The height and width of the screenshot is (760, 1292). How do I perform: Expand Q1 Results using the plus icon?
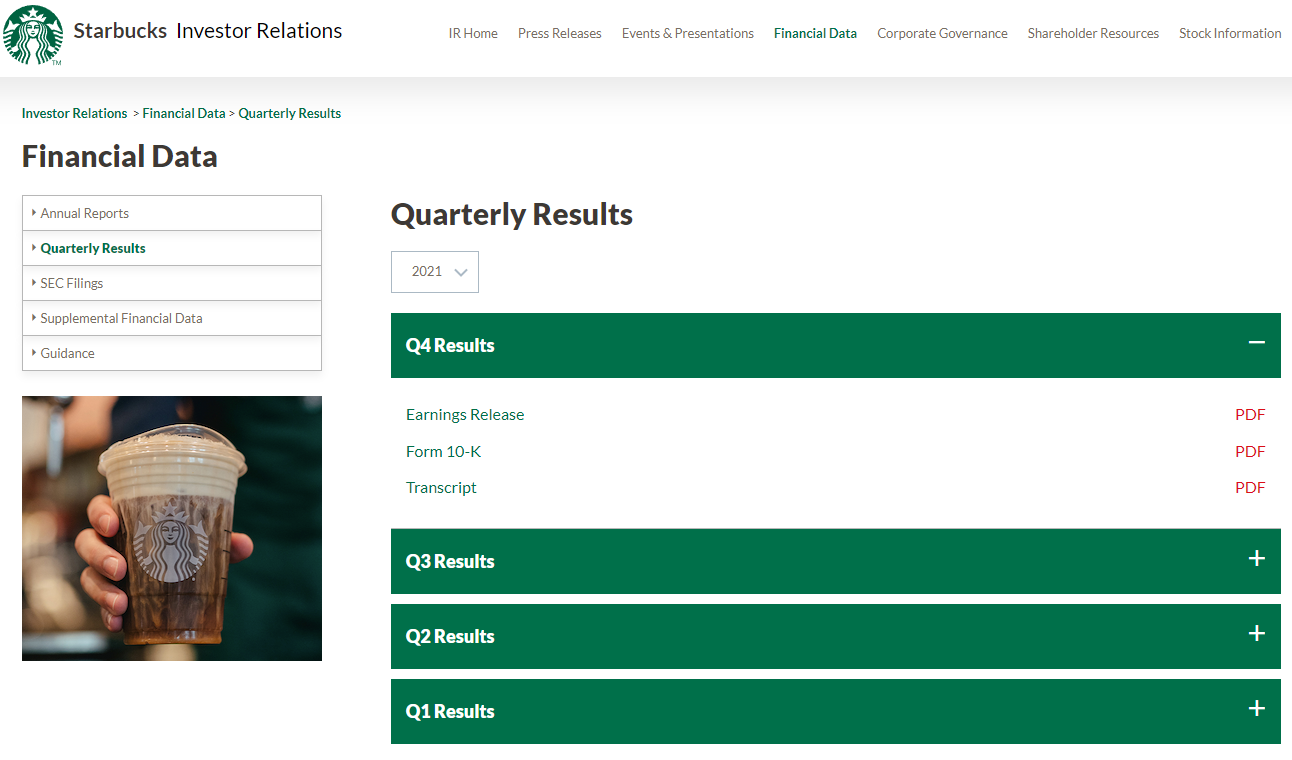pyautogui.click(x=1257, y=708)
